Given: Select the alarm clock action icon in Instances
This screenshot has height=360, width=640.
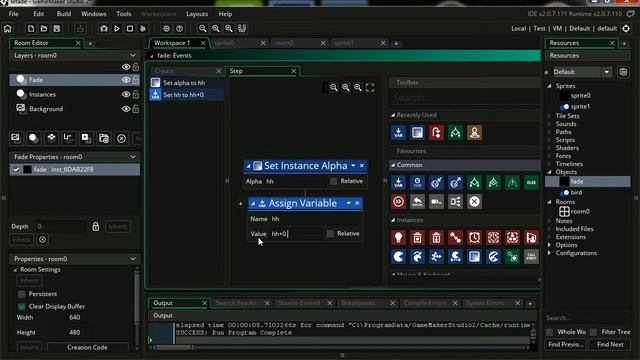Looking at the screenshot, I should pyautogui.click(x=474, y=238).
